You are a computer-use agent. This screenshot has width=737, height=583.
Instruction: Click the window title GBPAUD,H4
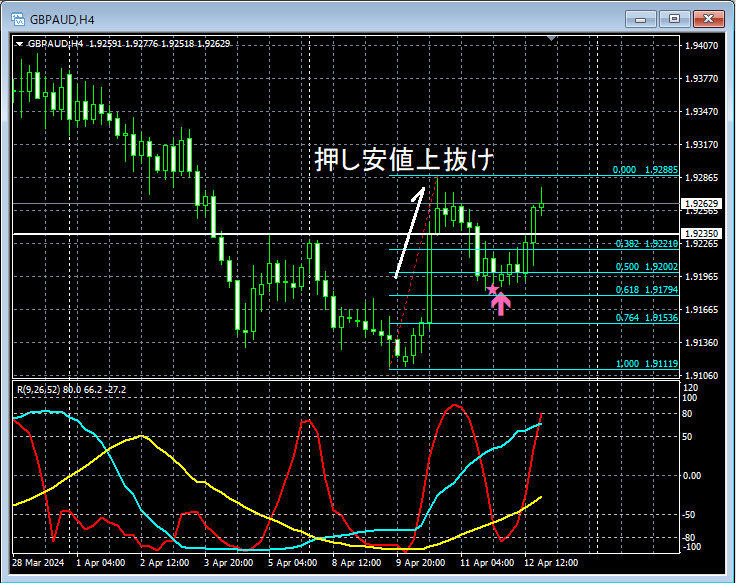(62, 20)
